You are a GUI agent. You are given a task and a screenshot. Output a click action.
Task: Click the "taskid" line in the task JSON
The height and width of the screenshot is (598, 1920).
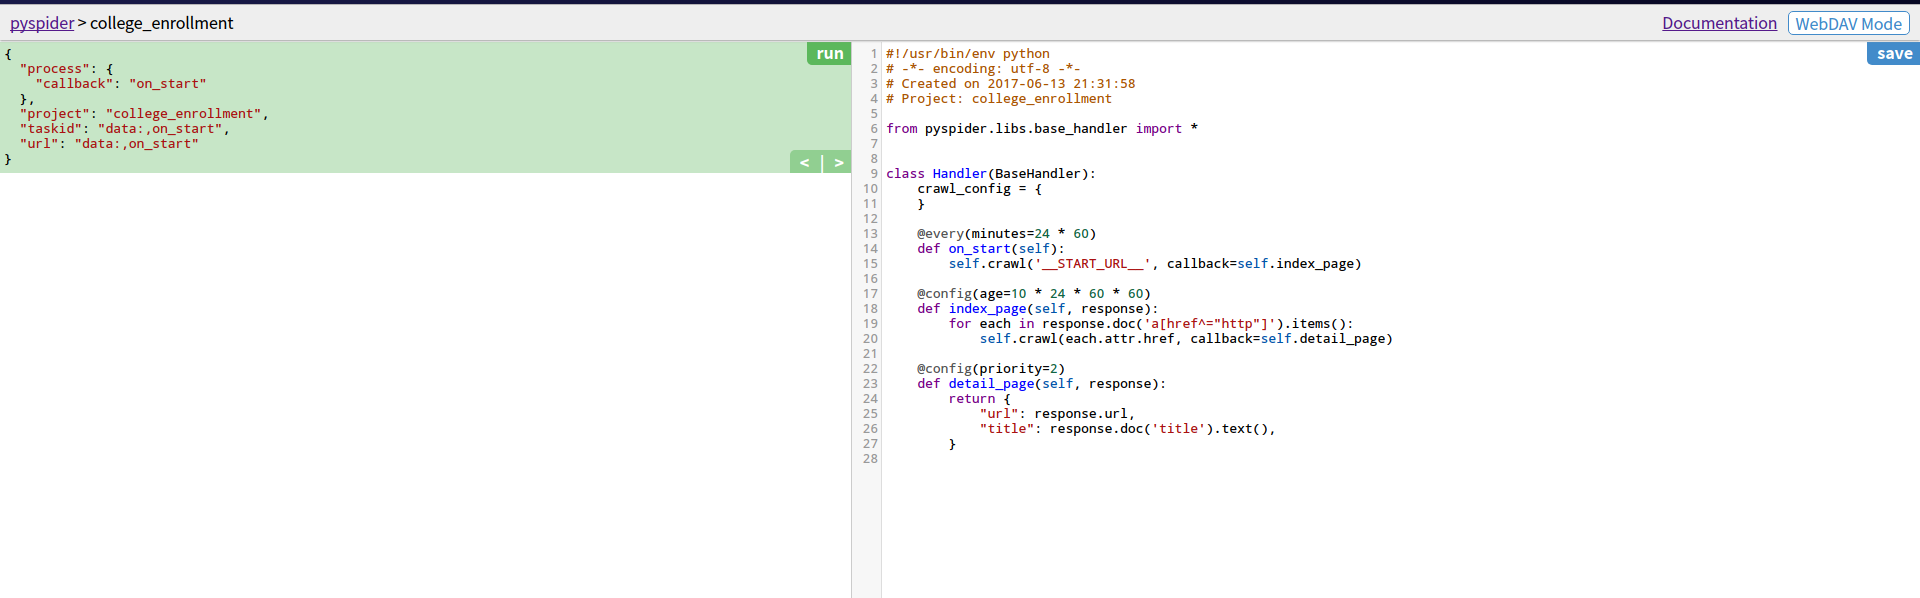124,129
